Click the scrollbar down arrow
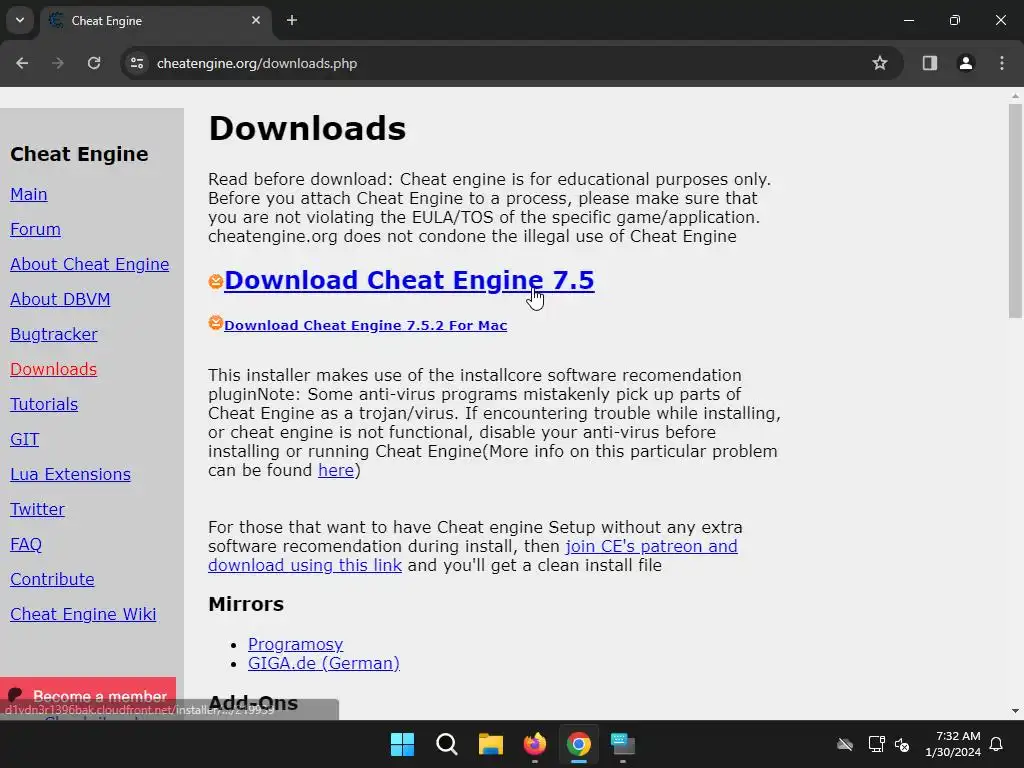Image resolution: width=1024 pixels, height=768 pixels. [1015, 711]
